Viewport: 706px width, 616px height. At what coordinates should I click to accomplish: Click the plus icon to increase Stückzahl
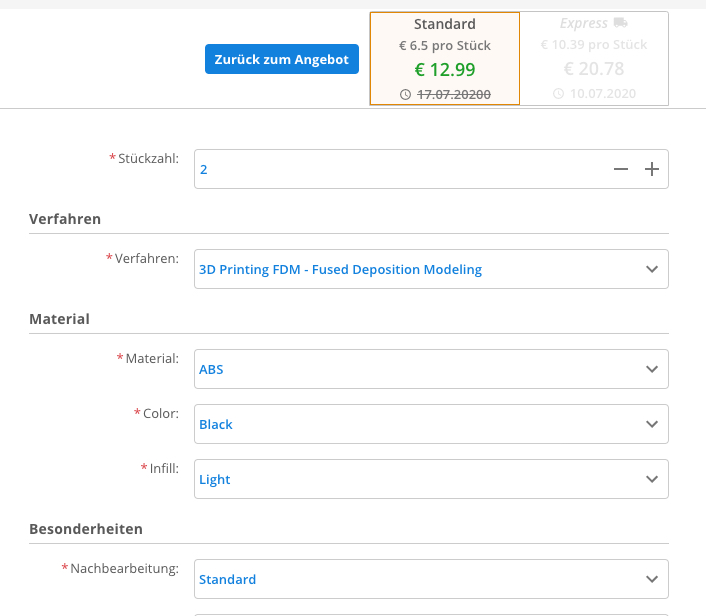(x=652, y=170)
